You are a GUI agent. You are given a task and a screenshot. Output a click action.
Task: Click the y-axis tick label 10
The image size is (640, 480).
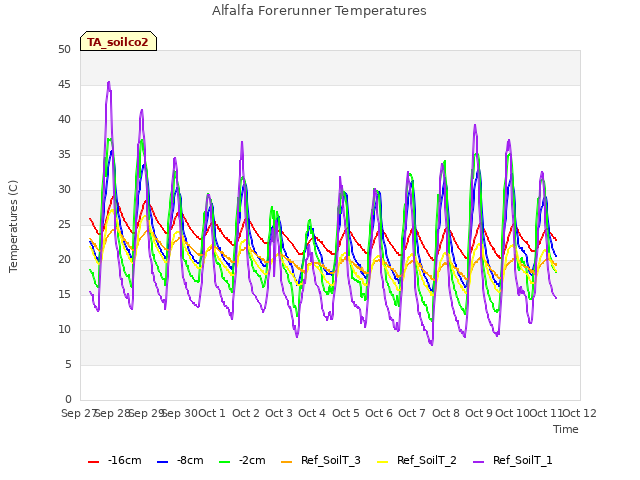64,330
